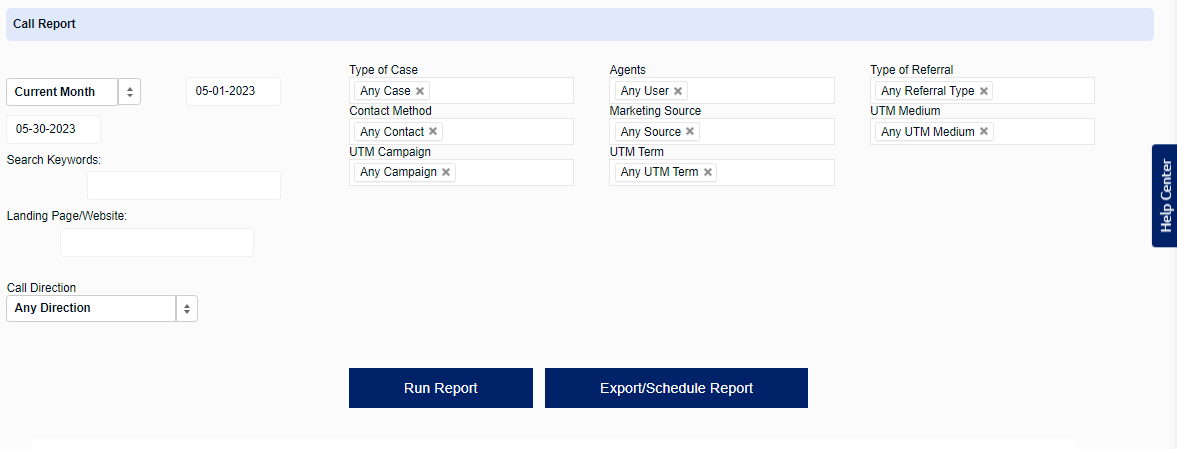Image resolution: width=1177 pixels, height=449 pixels.
Task: Click the end date field 05-30-2023
Action: (53, 129)
